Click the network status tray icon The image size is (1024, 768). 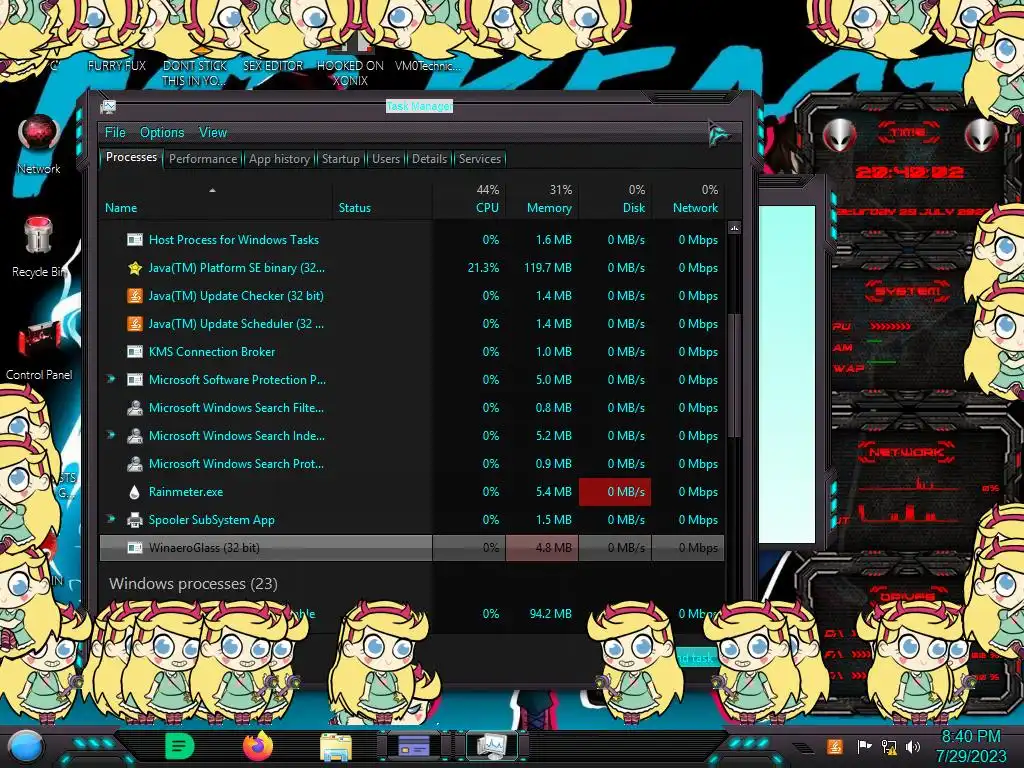tap(889, 746)
